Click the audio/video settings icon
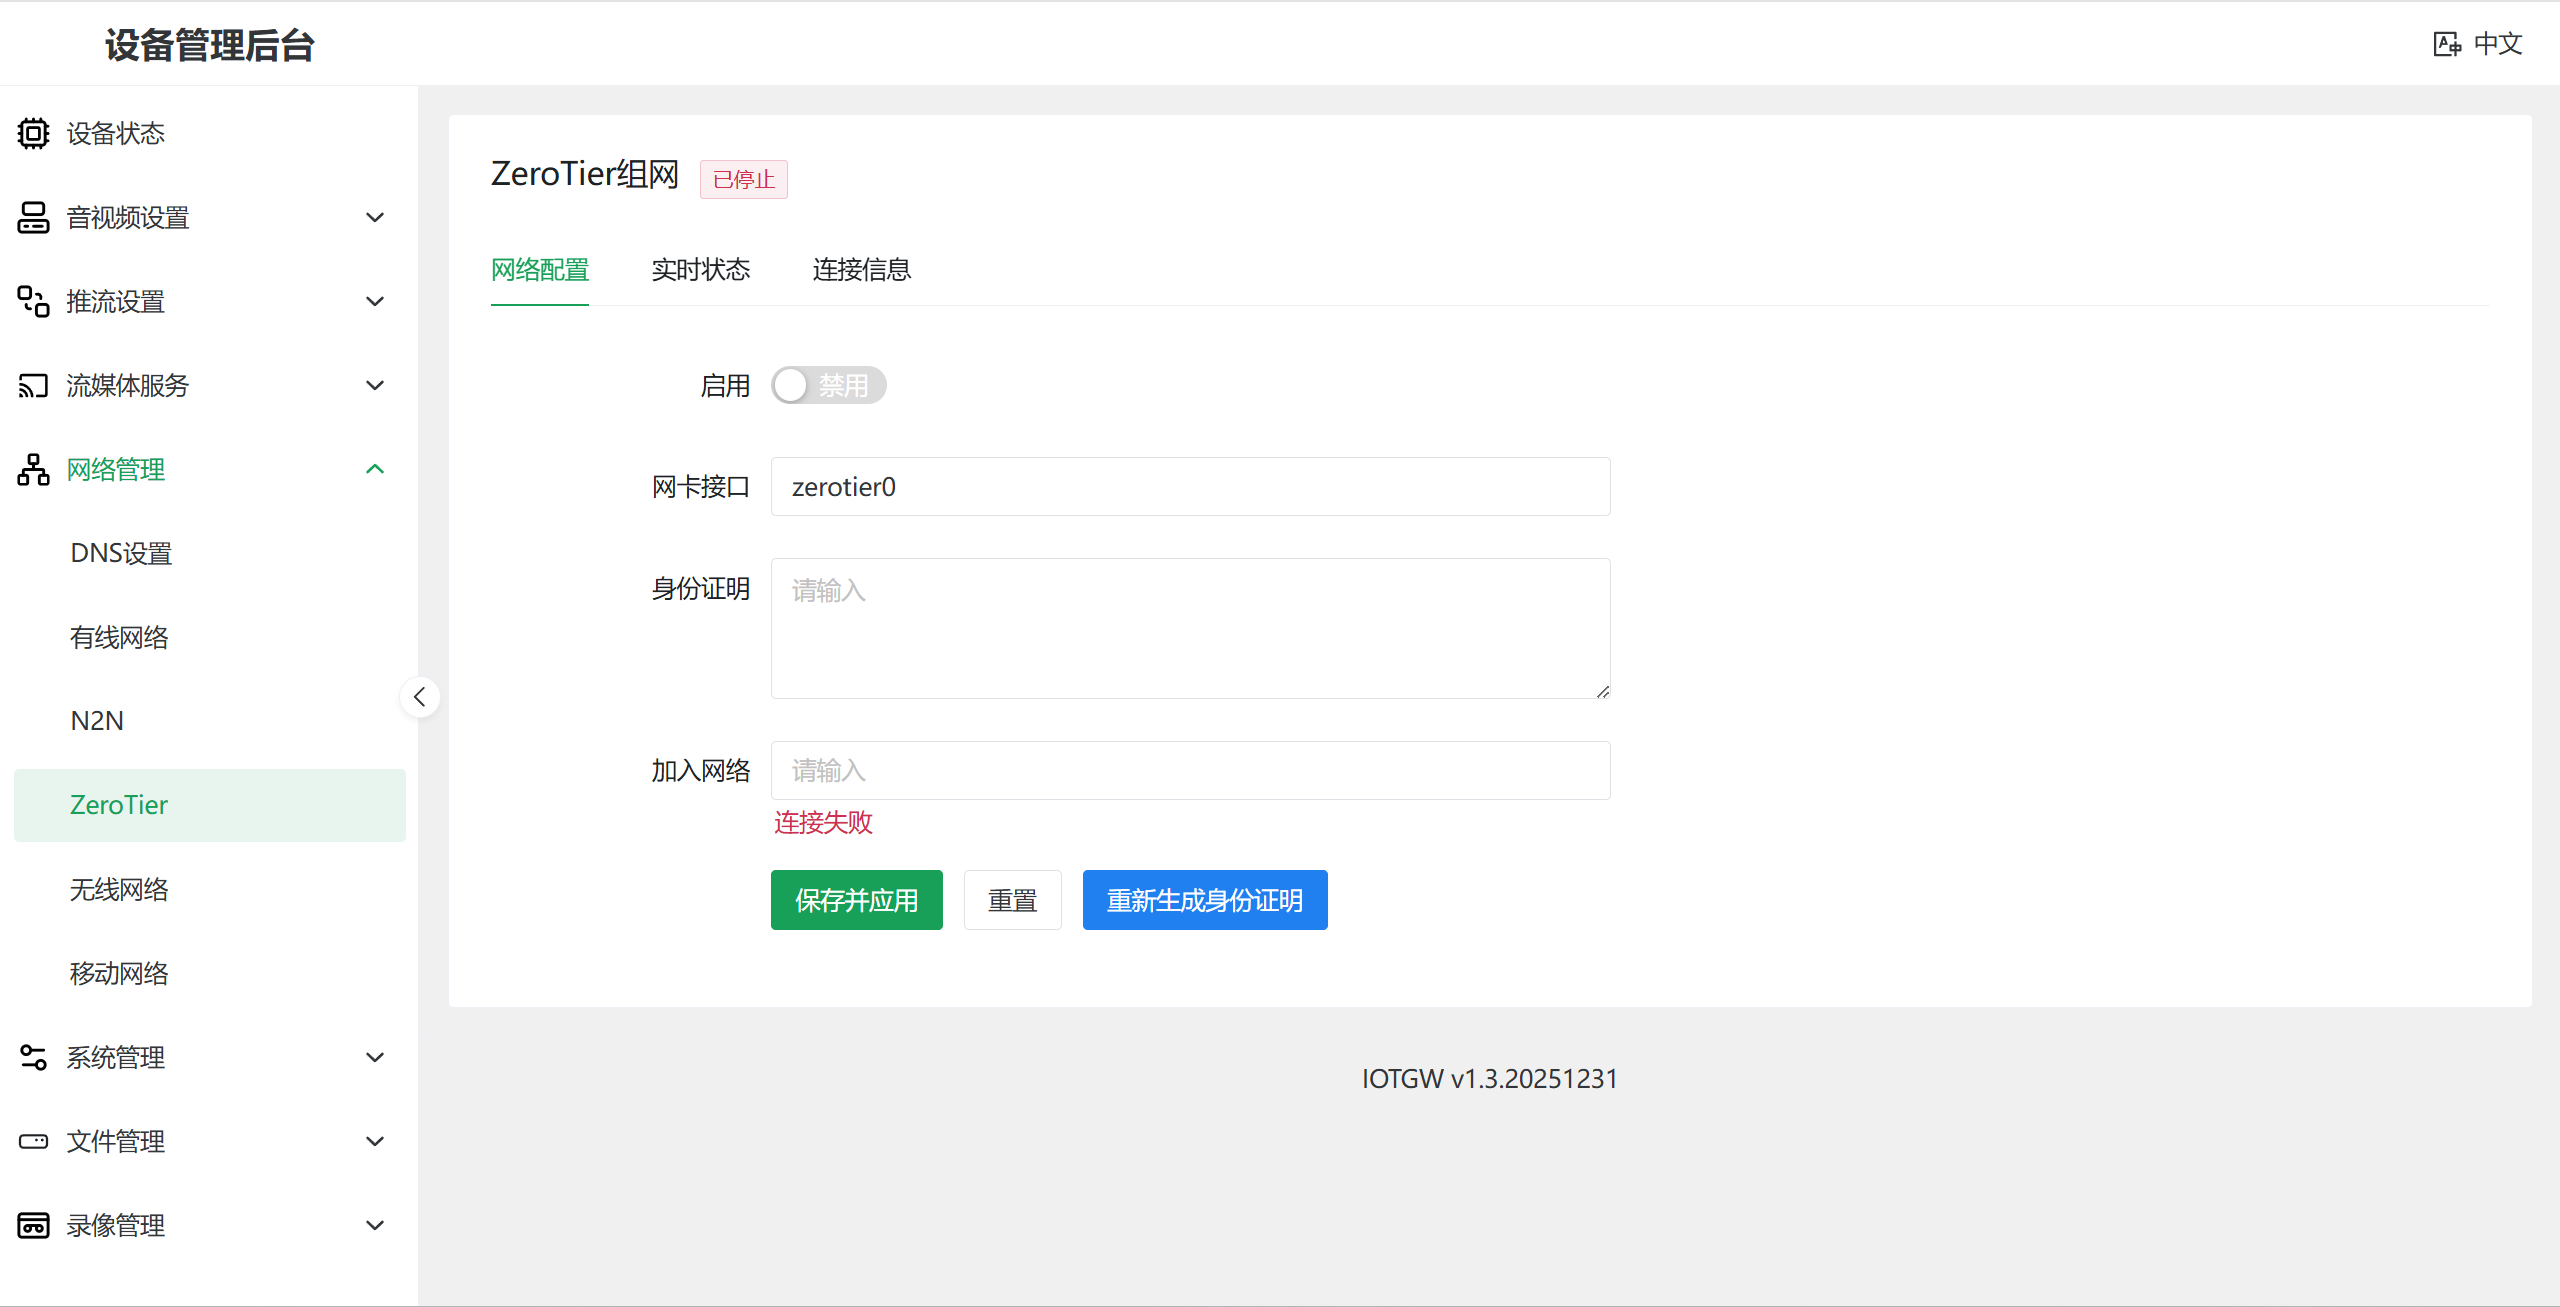This screenshot has height=1307, width=2560. 33,217
